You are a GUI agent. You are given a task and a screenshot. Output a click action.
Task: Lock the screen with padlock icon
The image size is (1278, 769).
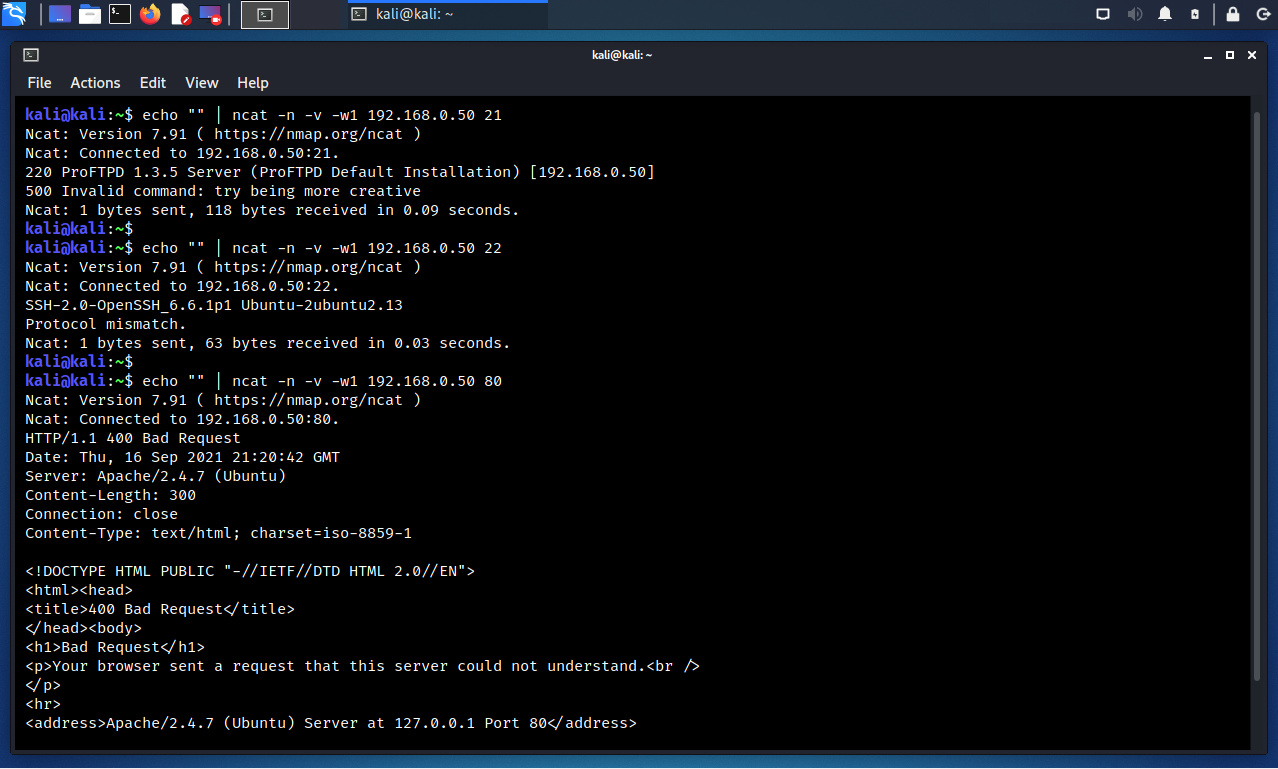[1233, 14]
